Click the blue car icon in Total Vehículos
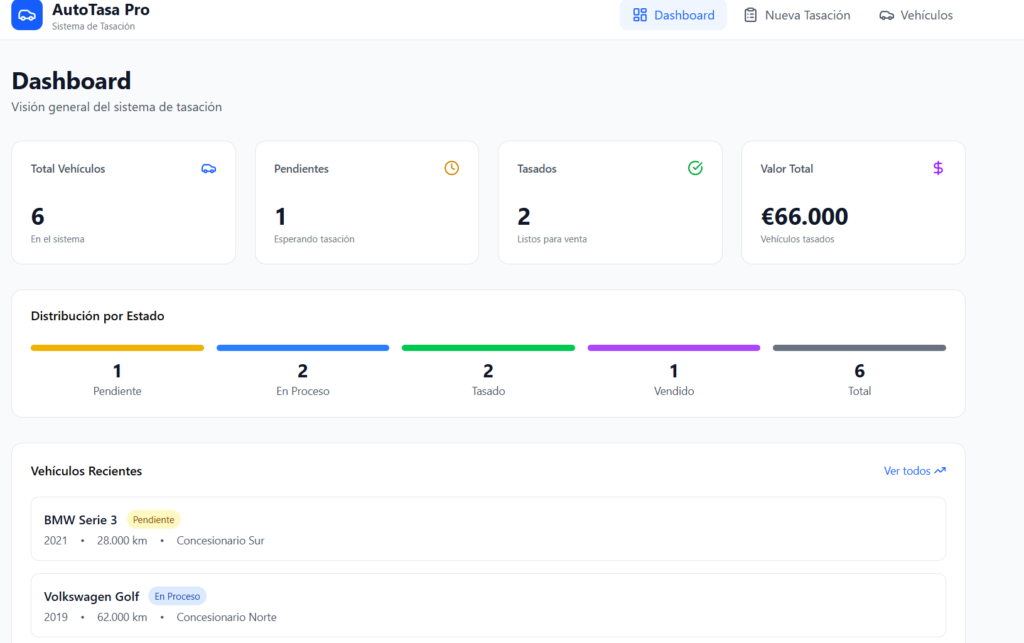 (208, 168)
